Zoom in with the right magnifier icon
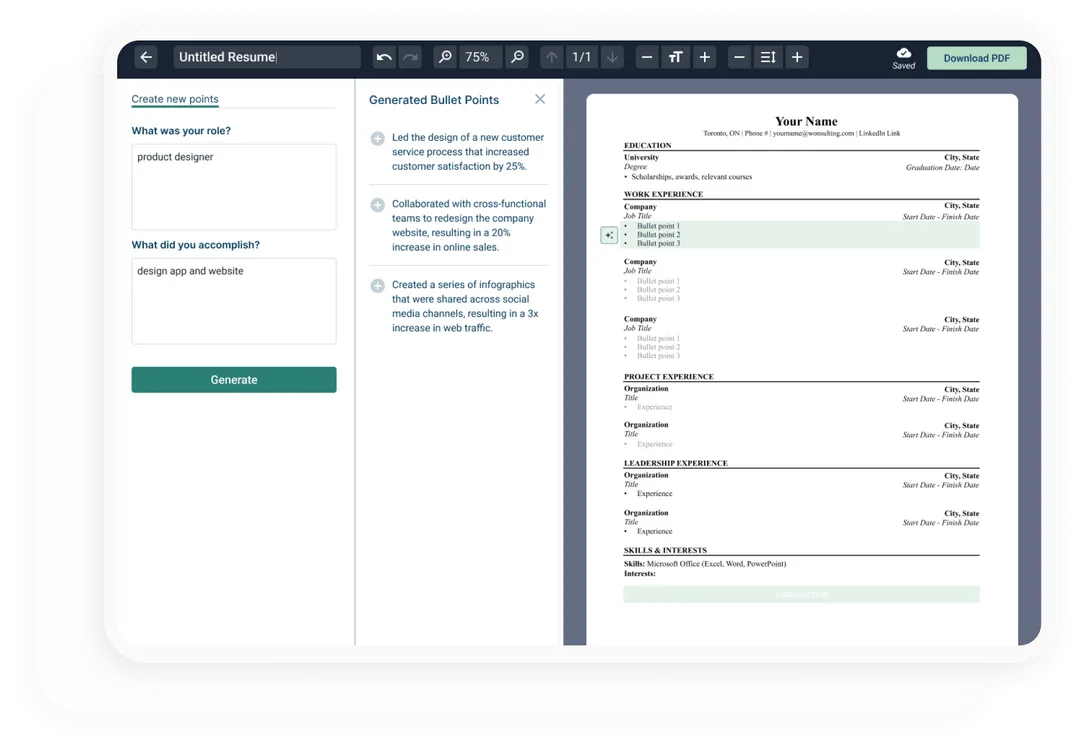The height and width of the screenshot is (750, 1080). 517,57
